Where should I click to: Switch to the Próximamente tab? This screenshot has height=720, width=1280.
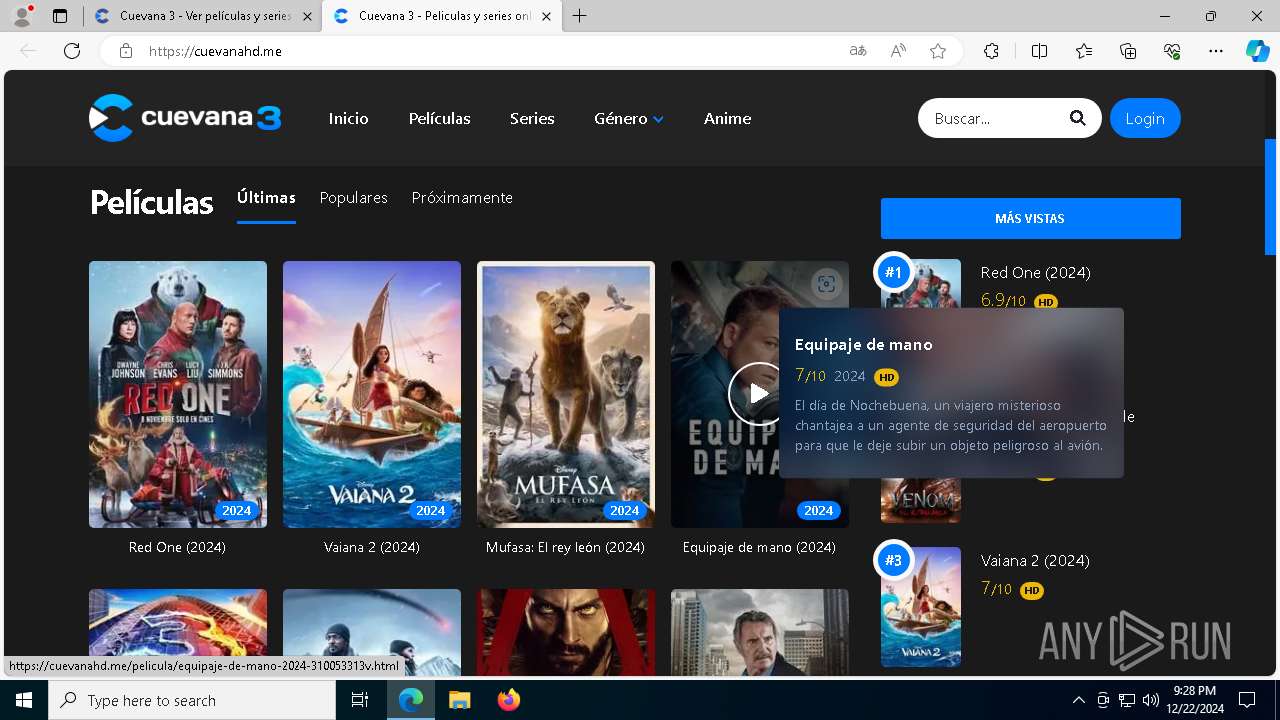[x=462, y=198]
